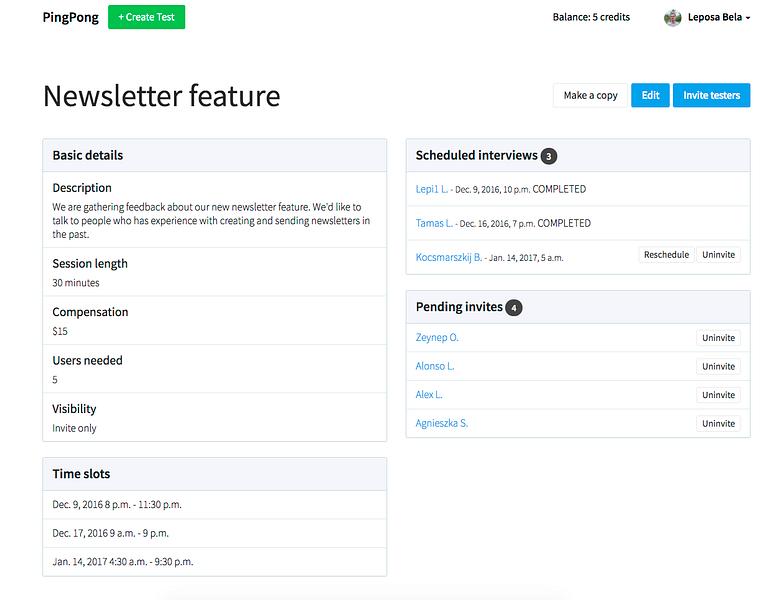Open Alonso L. profile link

click(435, 366)
